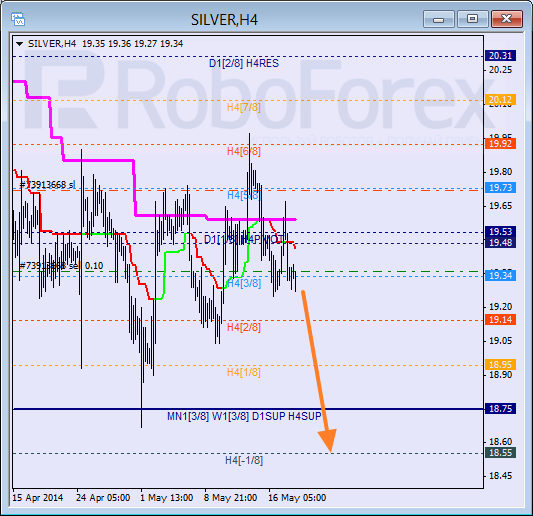The image size is (533, 516).
Task: Click the 16 May 05:00 time marker
Action: (297, 498)
